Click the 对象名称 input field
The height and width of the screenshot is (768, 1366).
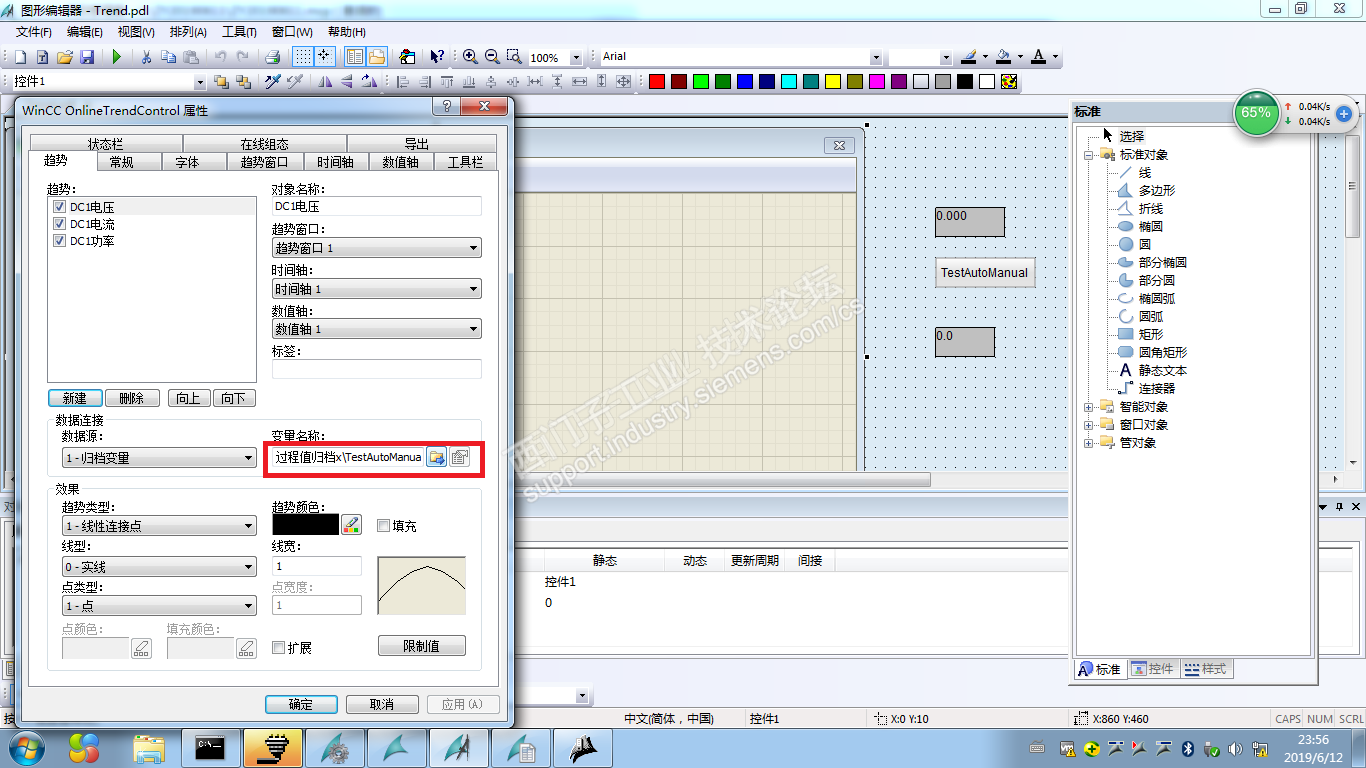(376, 207)
